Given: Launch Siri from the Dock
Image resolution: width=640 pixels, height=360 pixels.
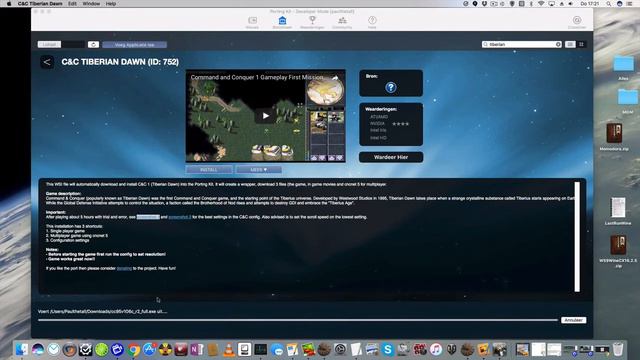Looking at the screenshot, I should (x=38, y=349).
